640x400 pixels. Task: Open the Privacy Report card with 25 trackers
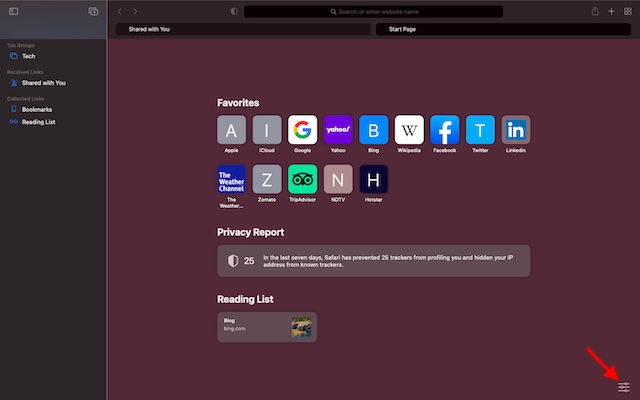point(373,261)
